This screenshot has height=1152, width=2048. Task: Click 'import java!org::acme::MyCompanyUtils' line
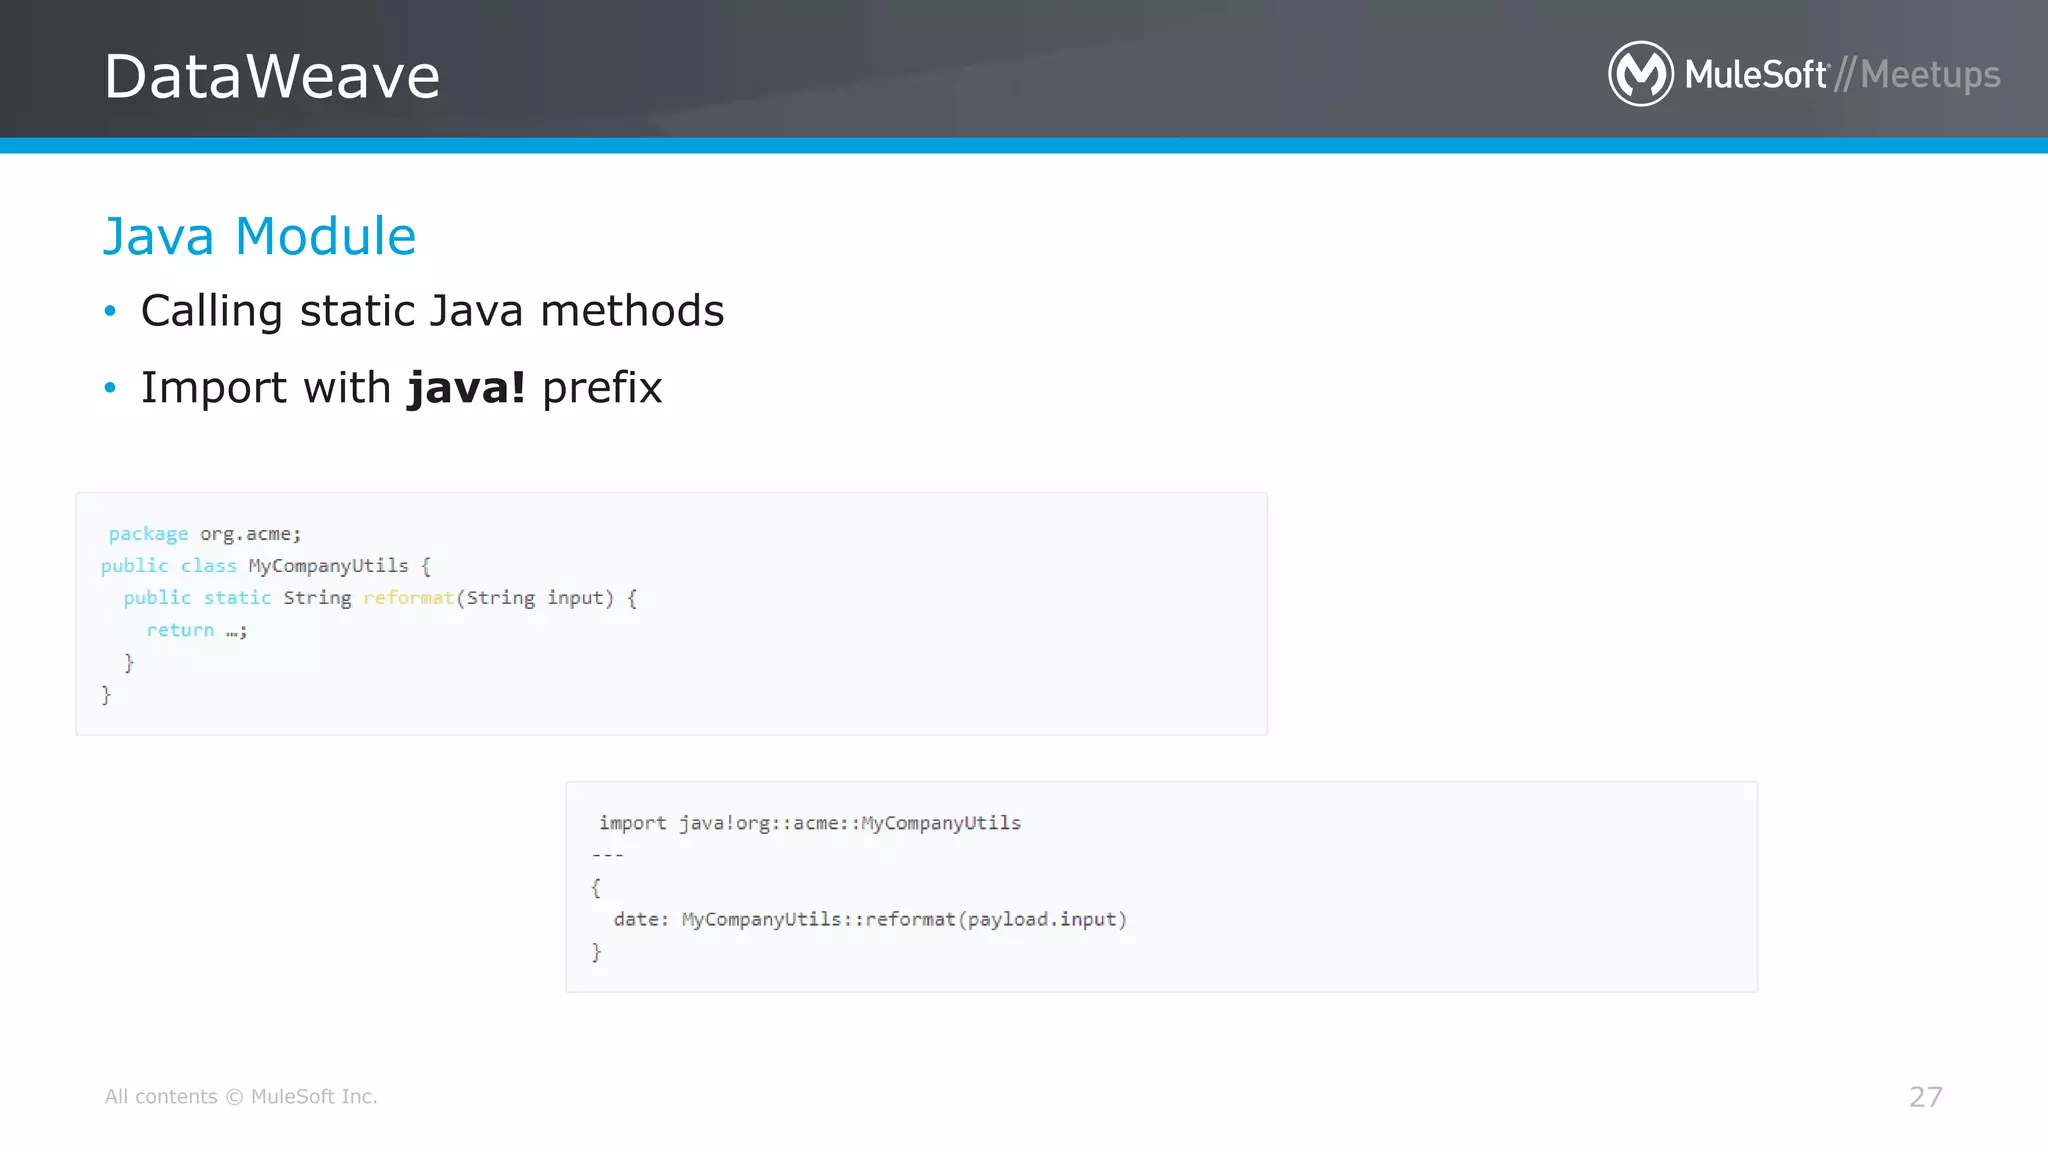pyautogui.click(x=810, y=823)
